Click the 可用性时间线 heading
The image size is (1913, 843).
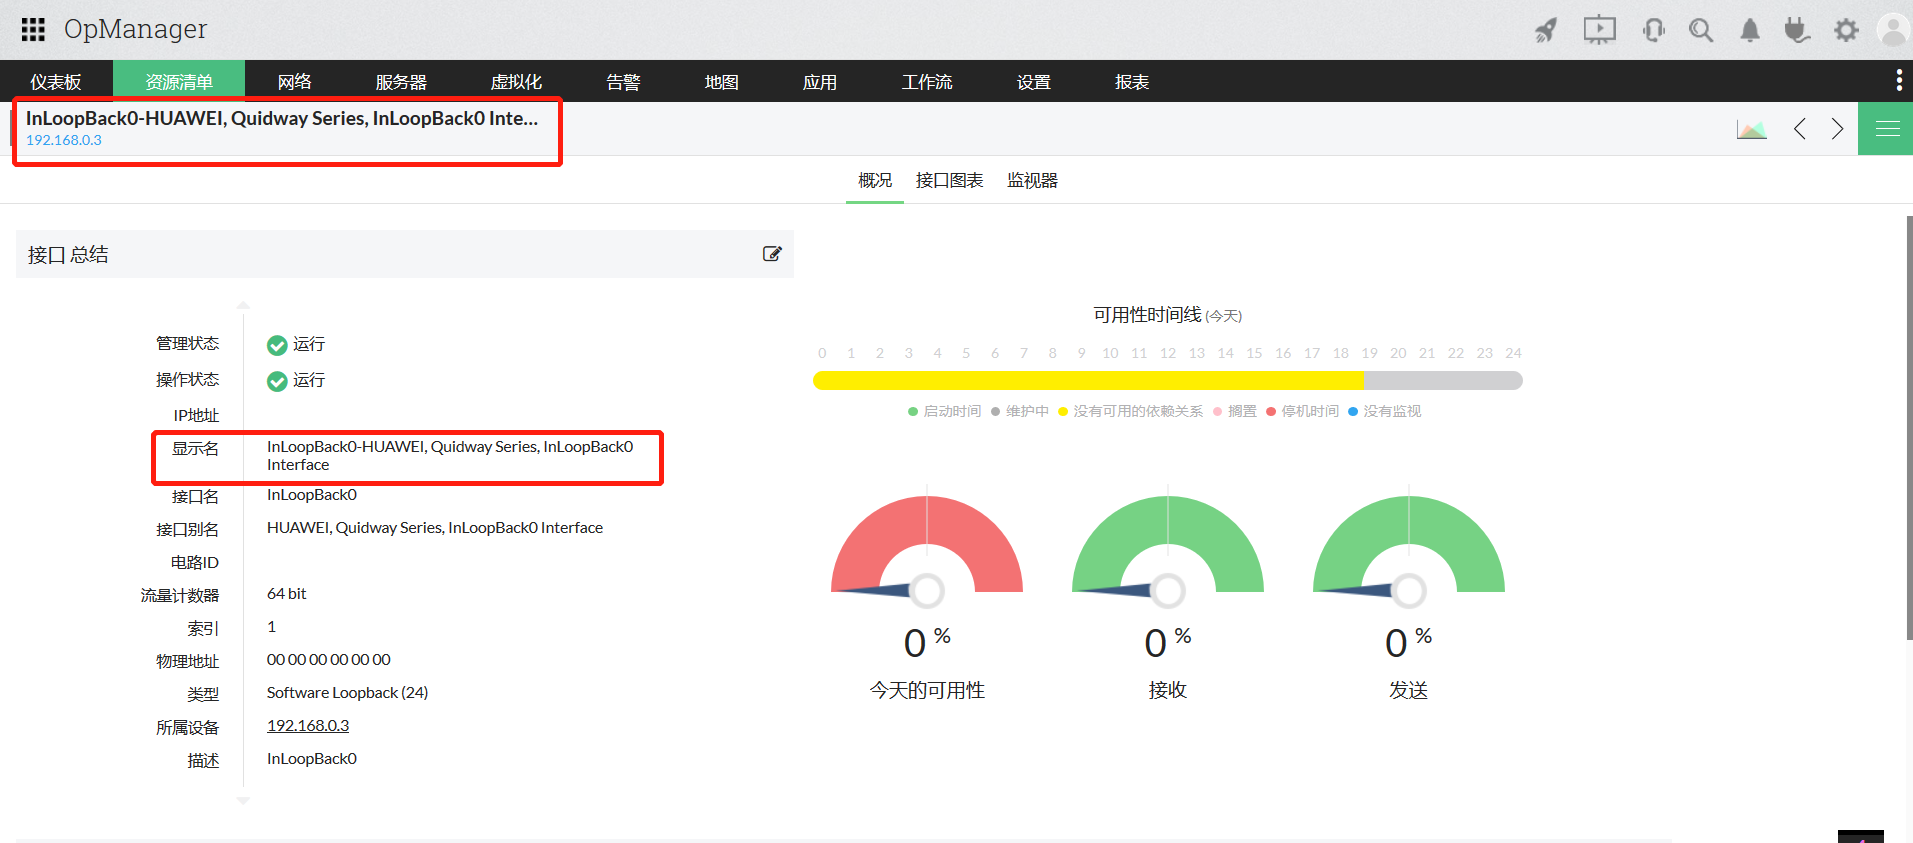[1147, 315]
